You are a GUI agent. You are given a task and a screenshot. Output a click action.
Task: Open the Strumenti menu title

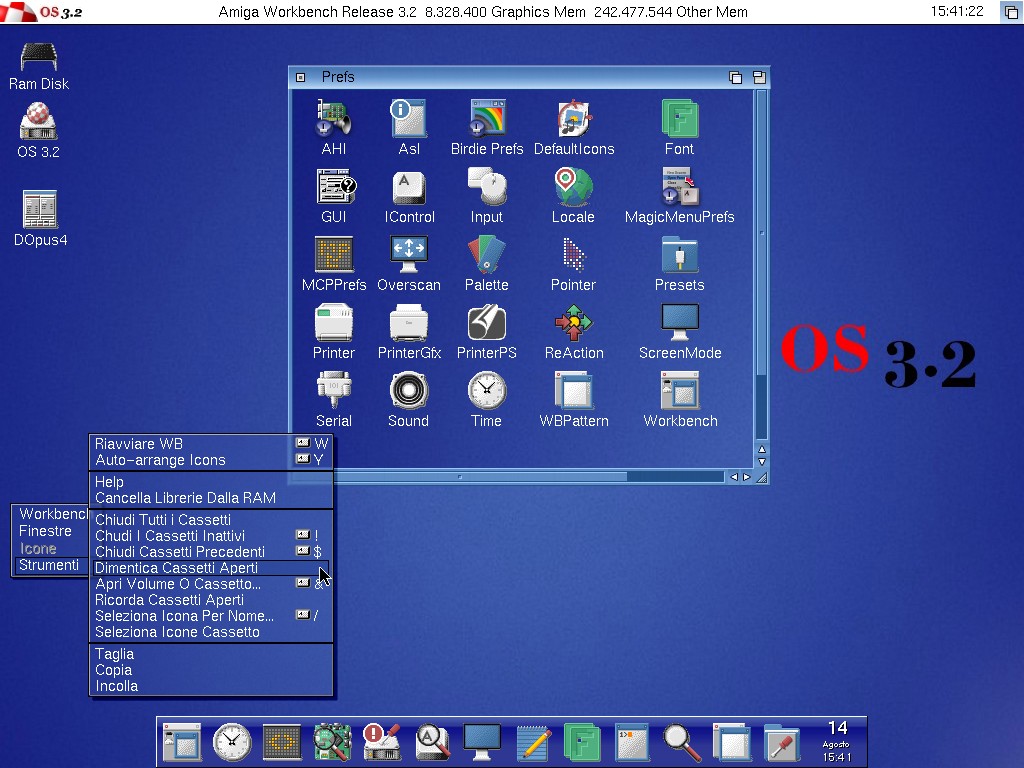[x=49, y=565]
